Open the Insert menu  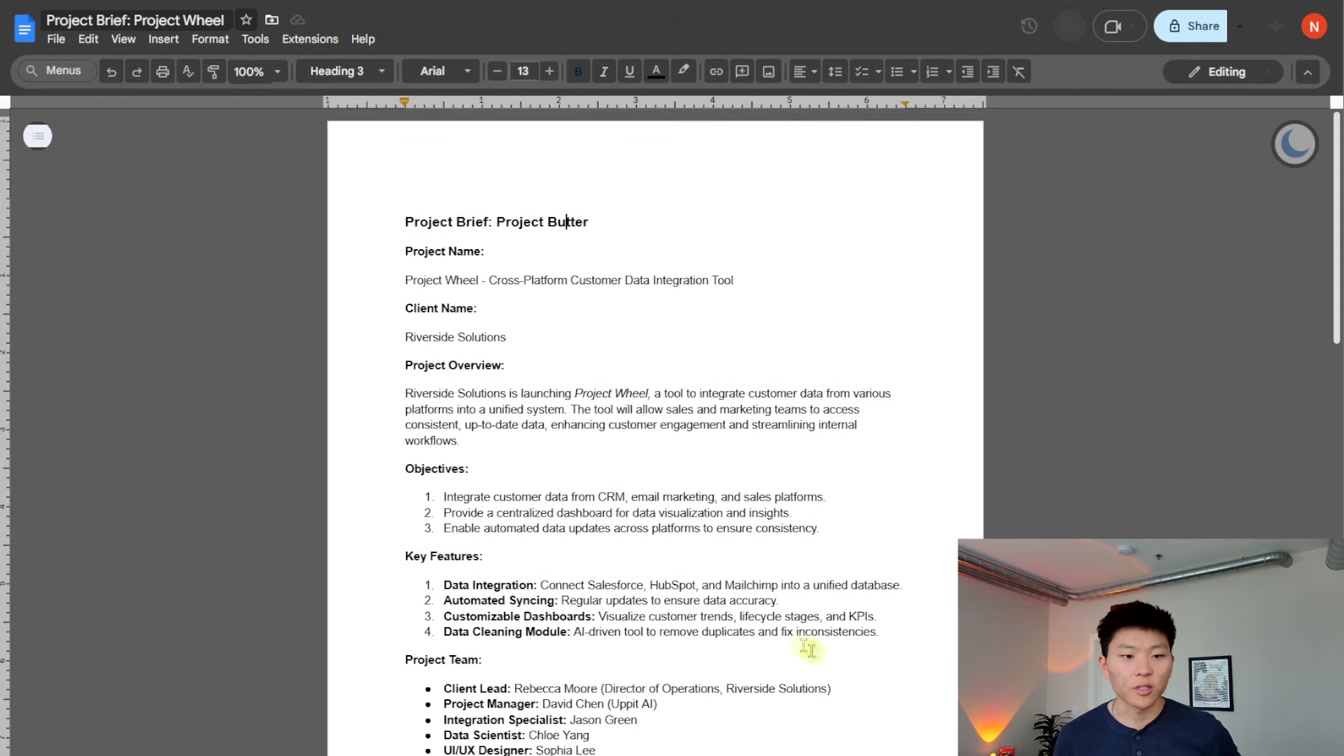click(x=163, y=39)
